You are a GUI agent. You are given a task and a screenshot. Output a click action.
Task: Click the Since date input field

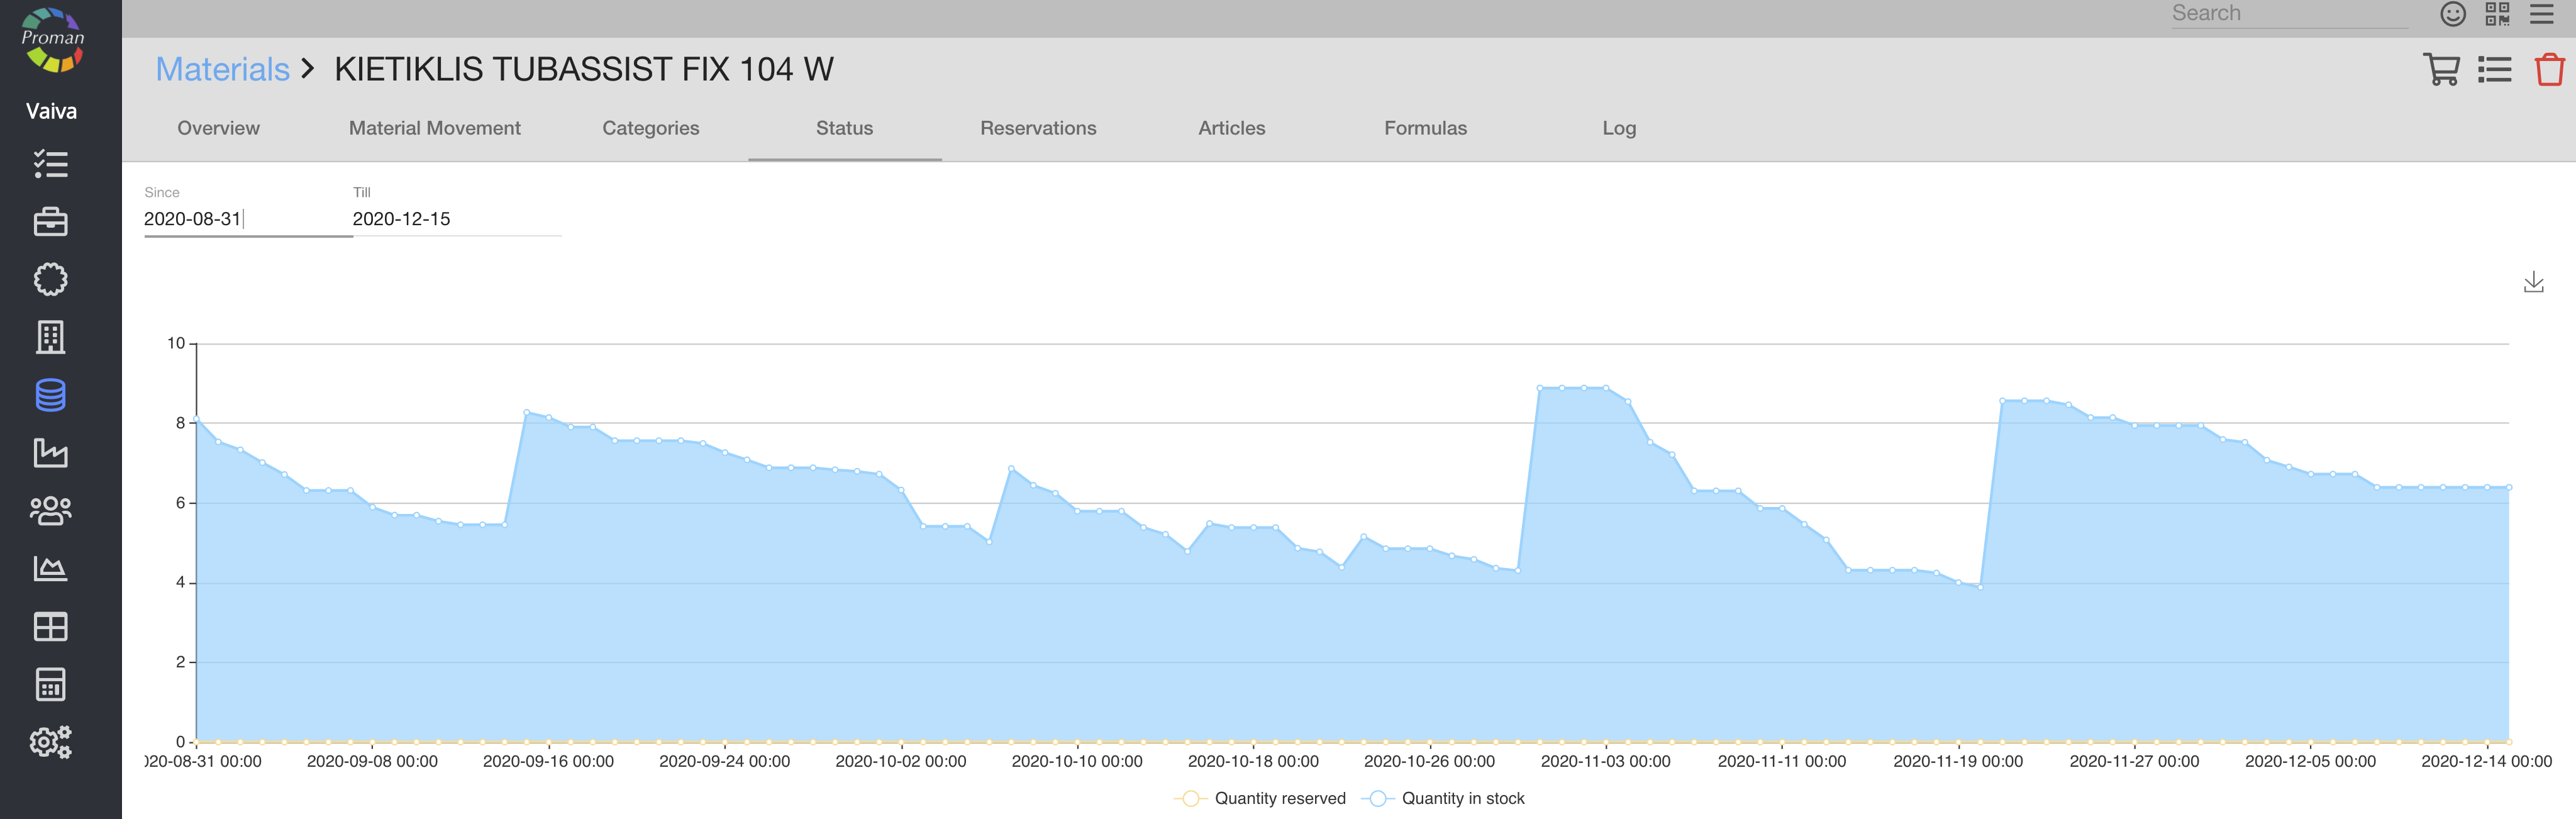(245, 219)
